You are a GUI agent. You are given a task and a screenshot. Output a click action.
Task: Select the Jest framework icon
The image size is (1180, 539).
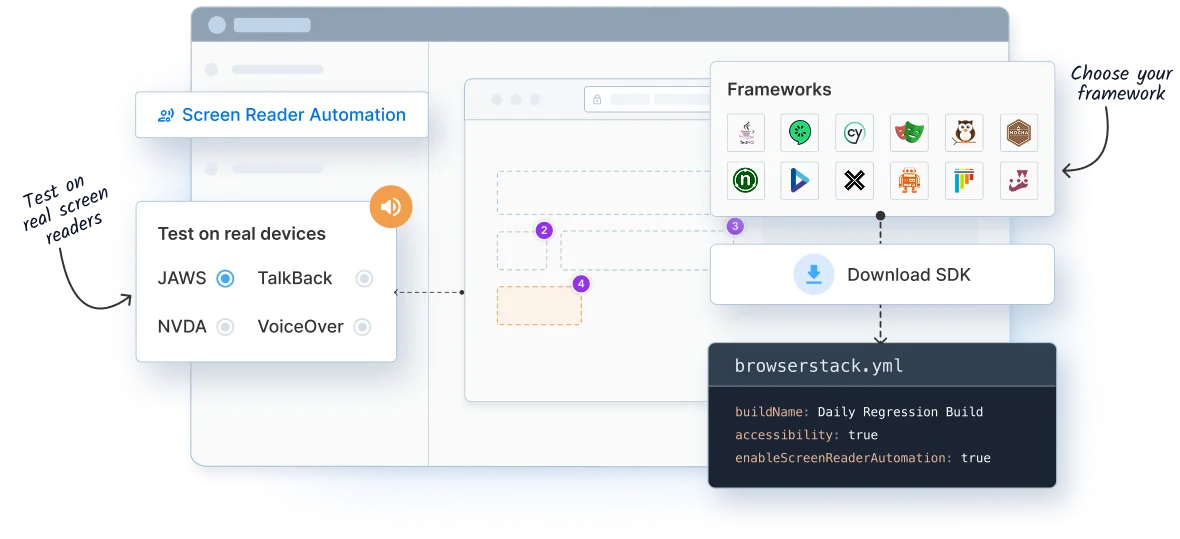pyautogui.click(x=1019, y=181)
